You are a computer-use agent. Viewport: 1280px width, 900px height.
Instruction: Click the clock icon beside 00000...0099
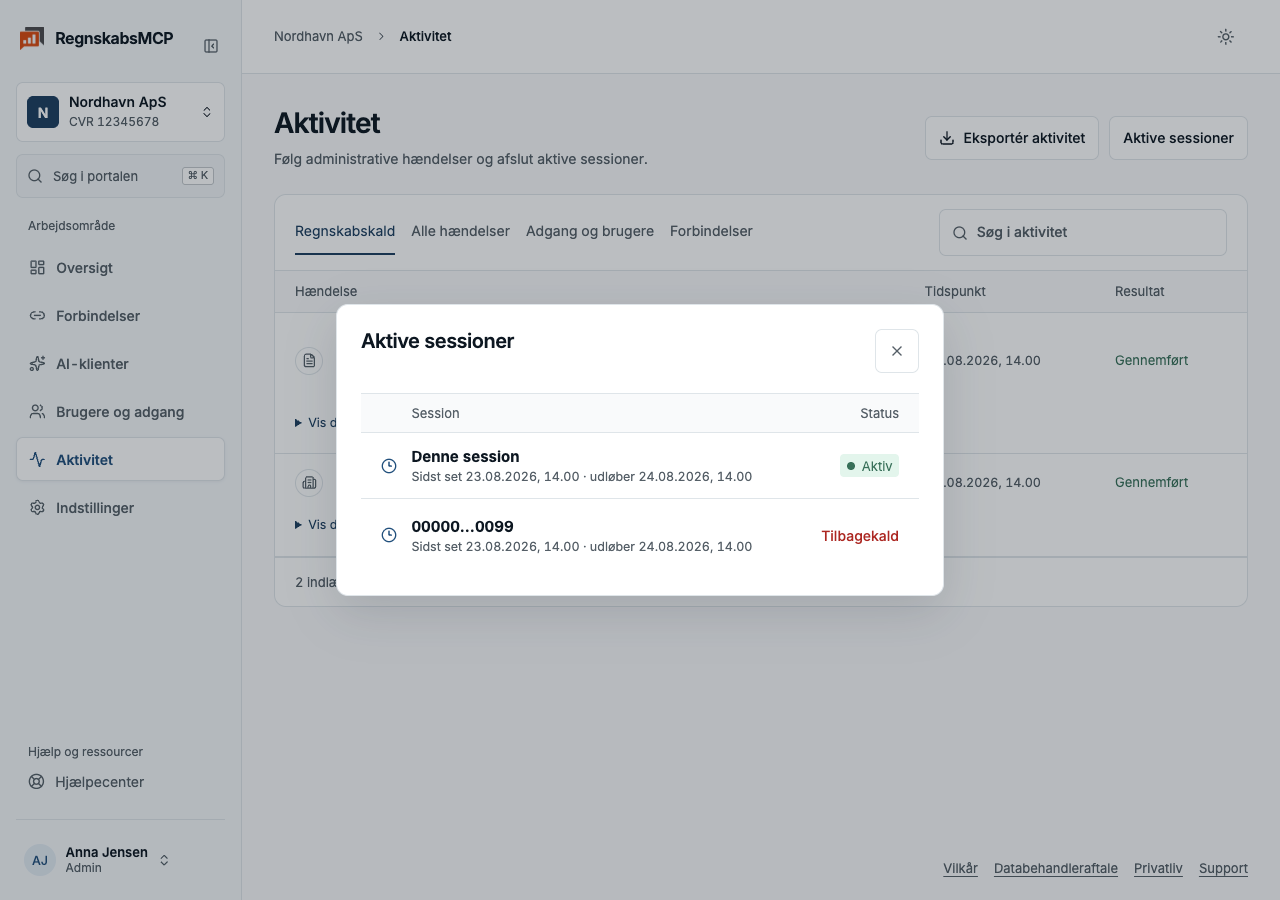point(389,536)
